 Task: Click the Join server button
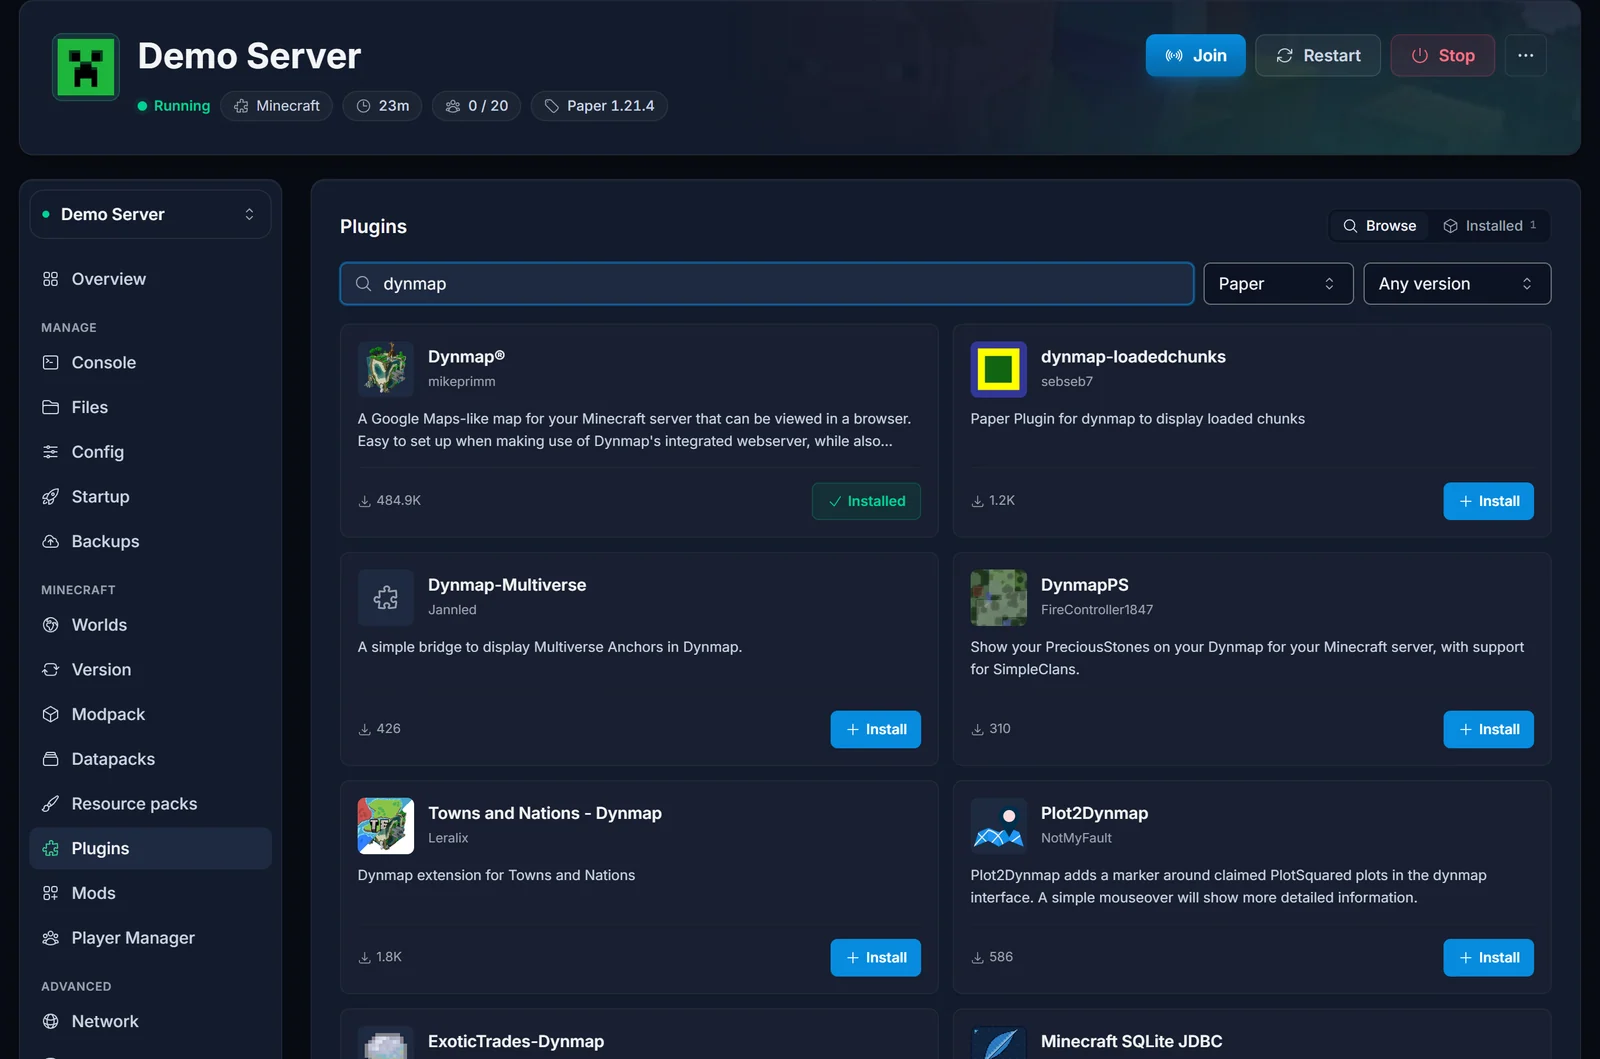point(1196,56)
